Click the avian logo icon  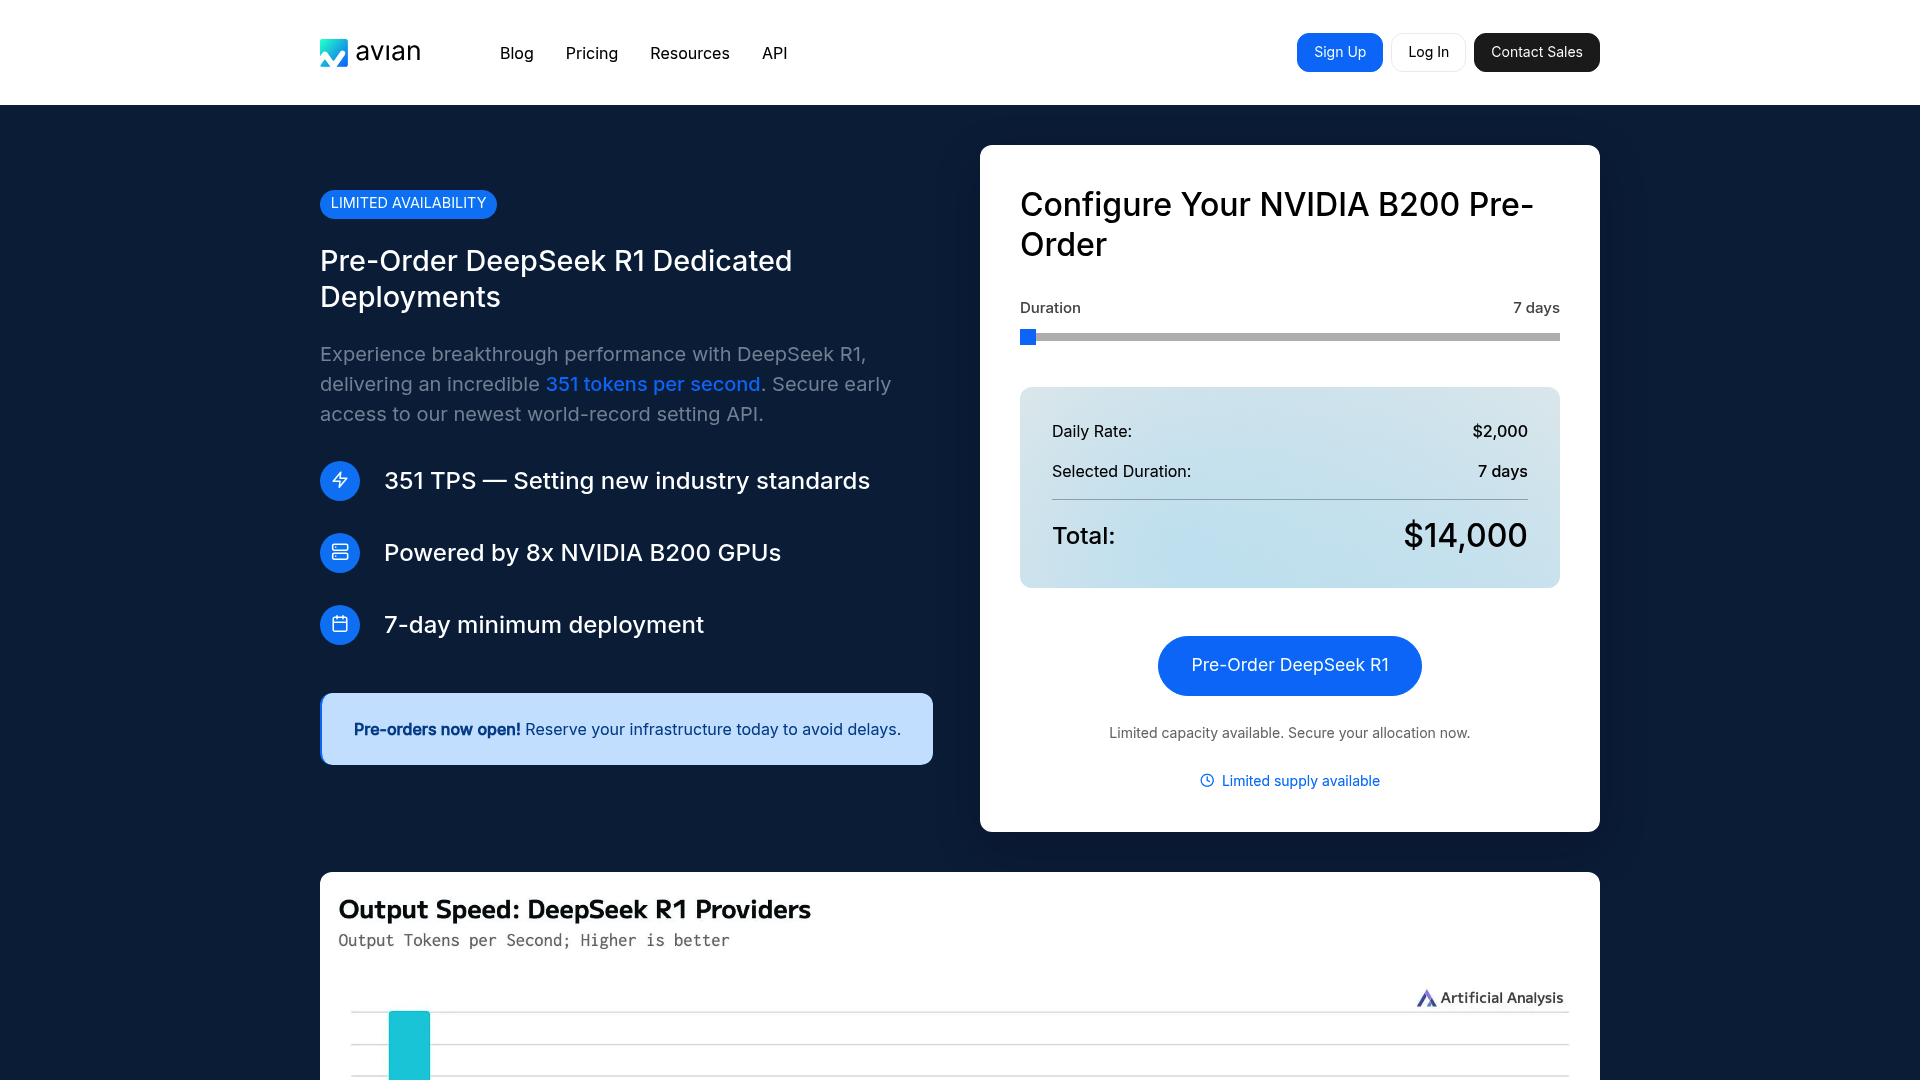(334, 53)
